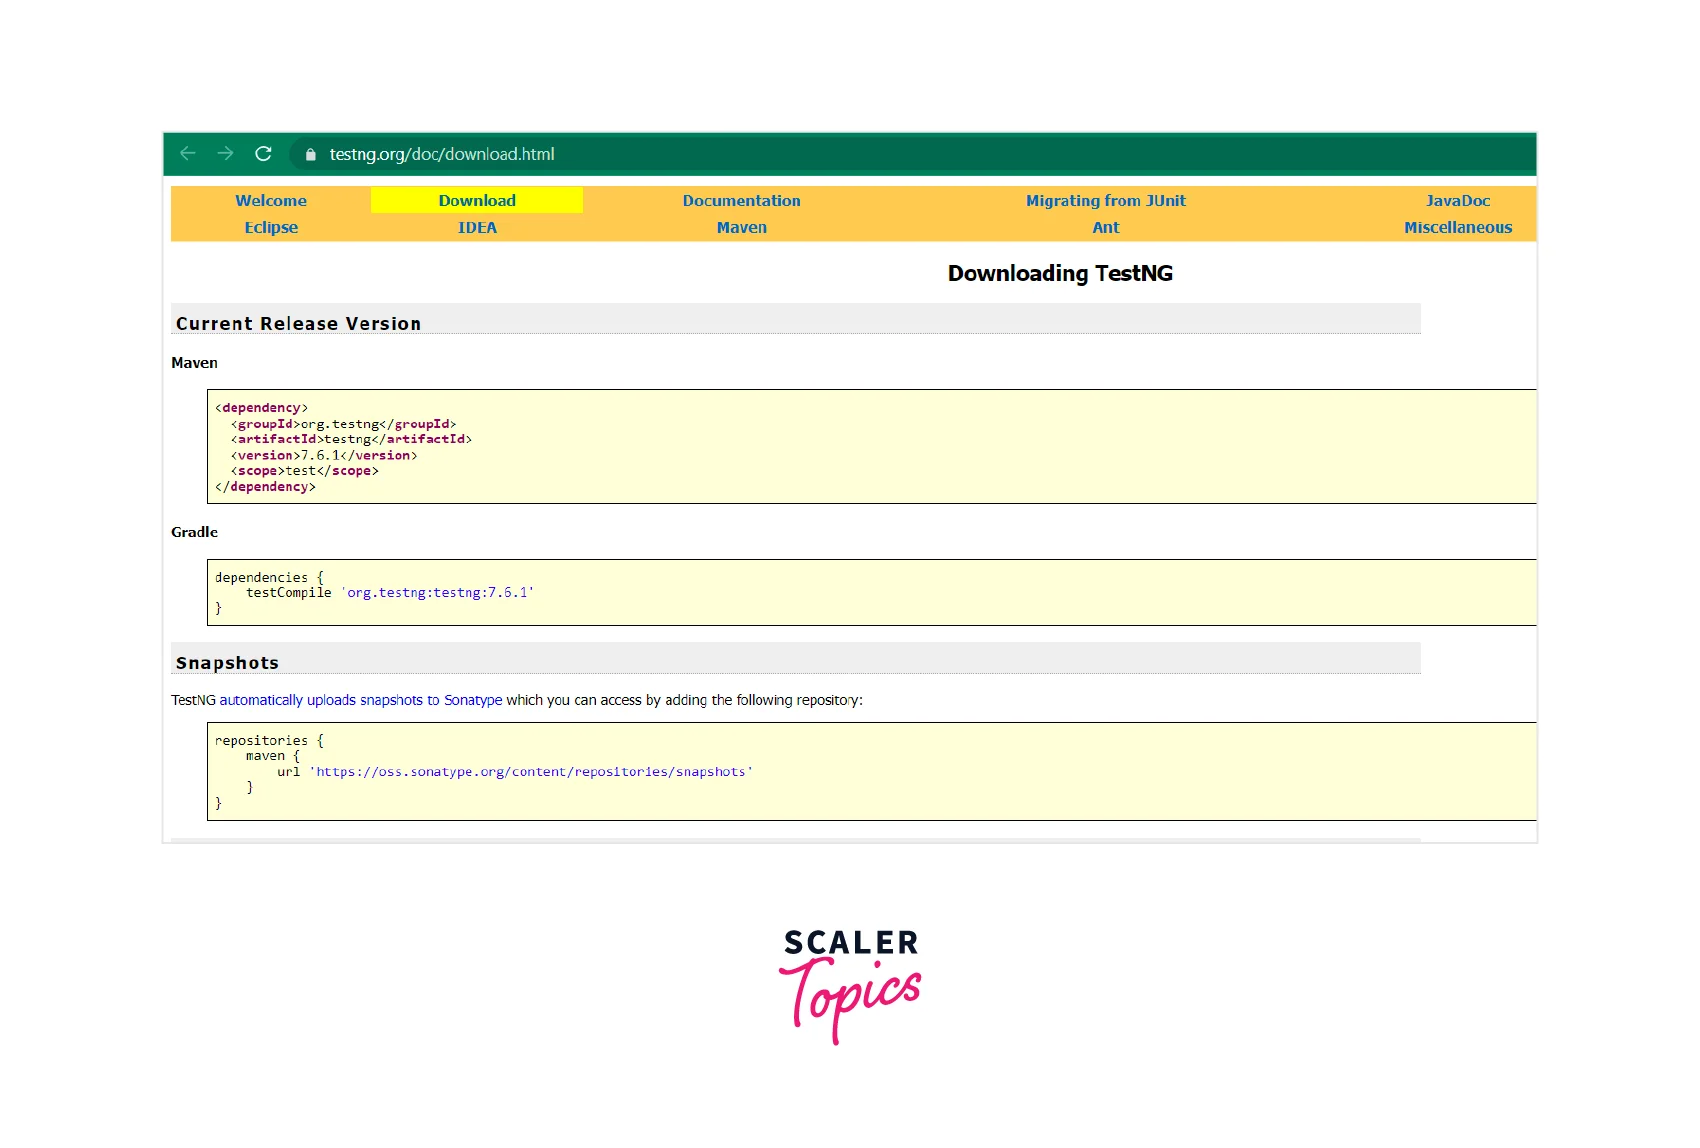Click the Gradle testng dependency string
This screenshot has width=1700, height=1148.
(x=440, y=593)
